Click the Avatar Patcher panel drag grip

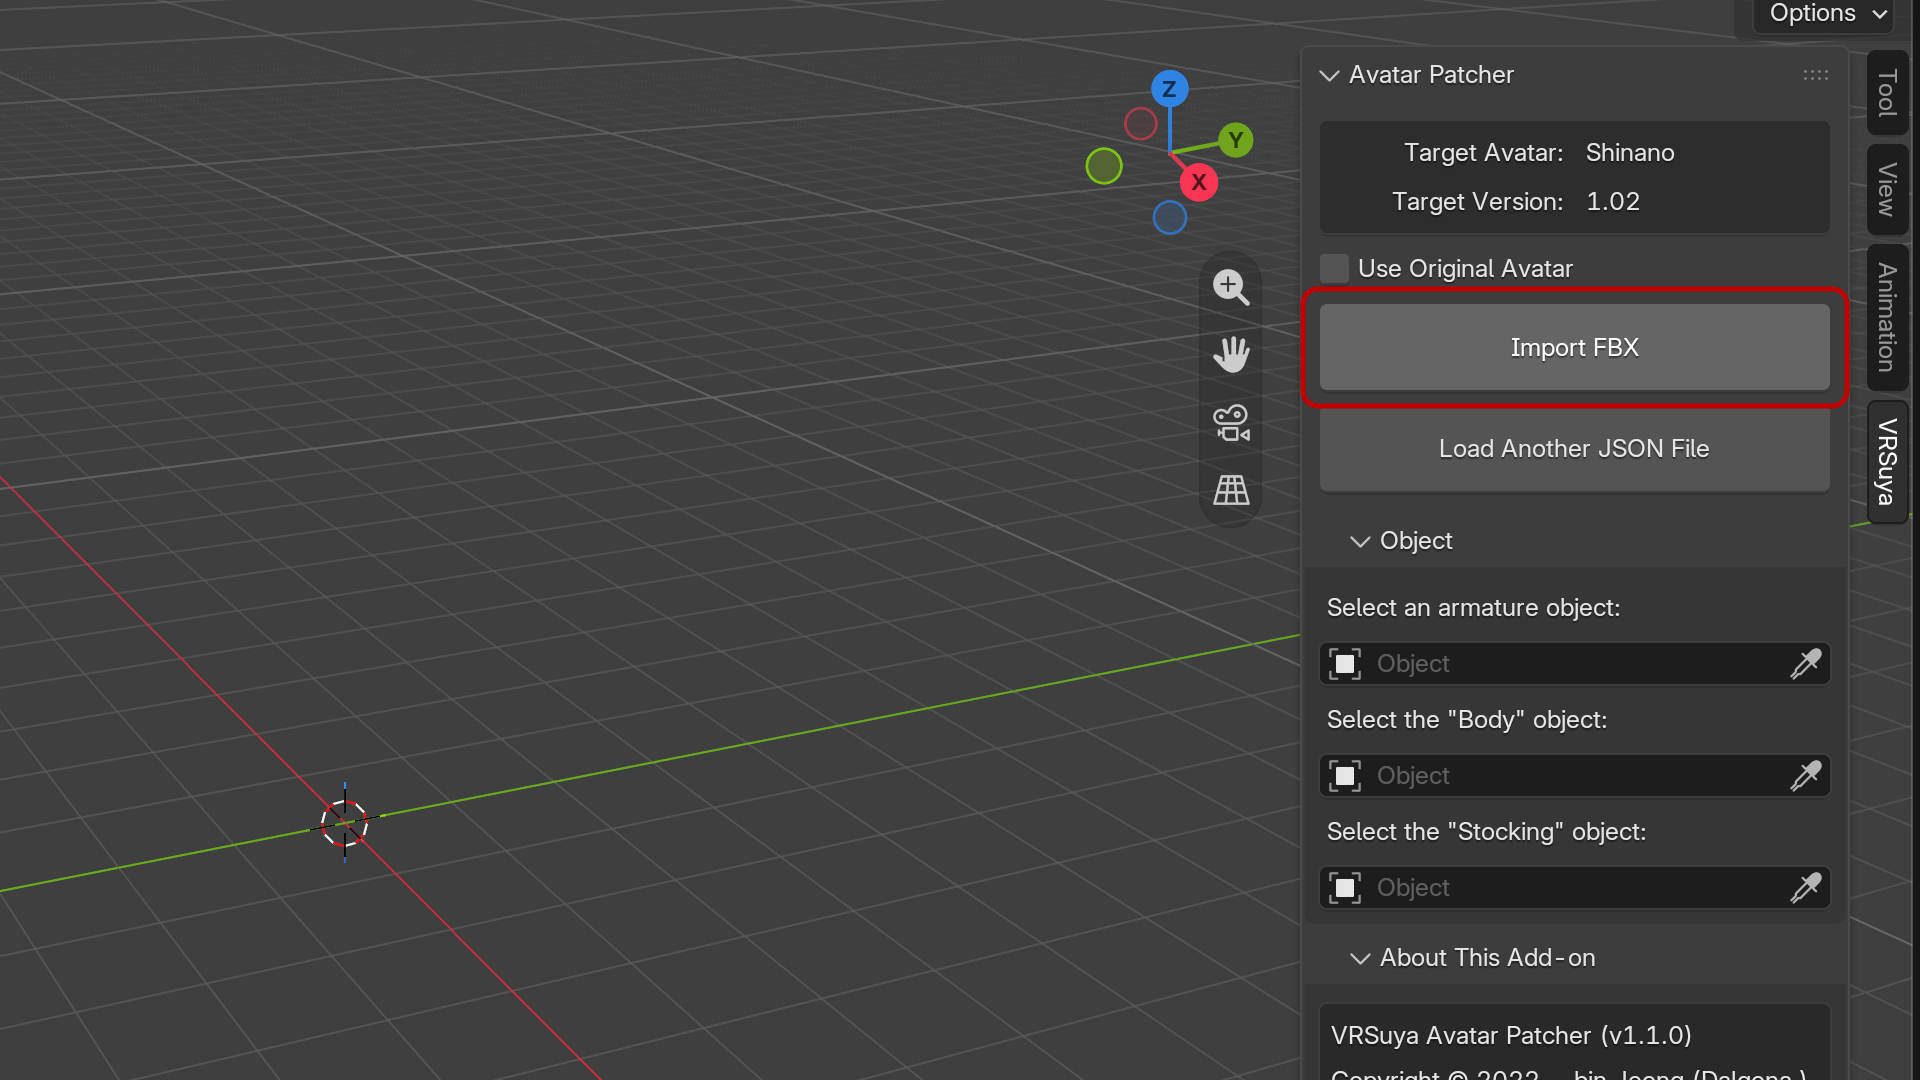[1816, 75]
